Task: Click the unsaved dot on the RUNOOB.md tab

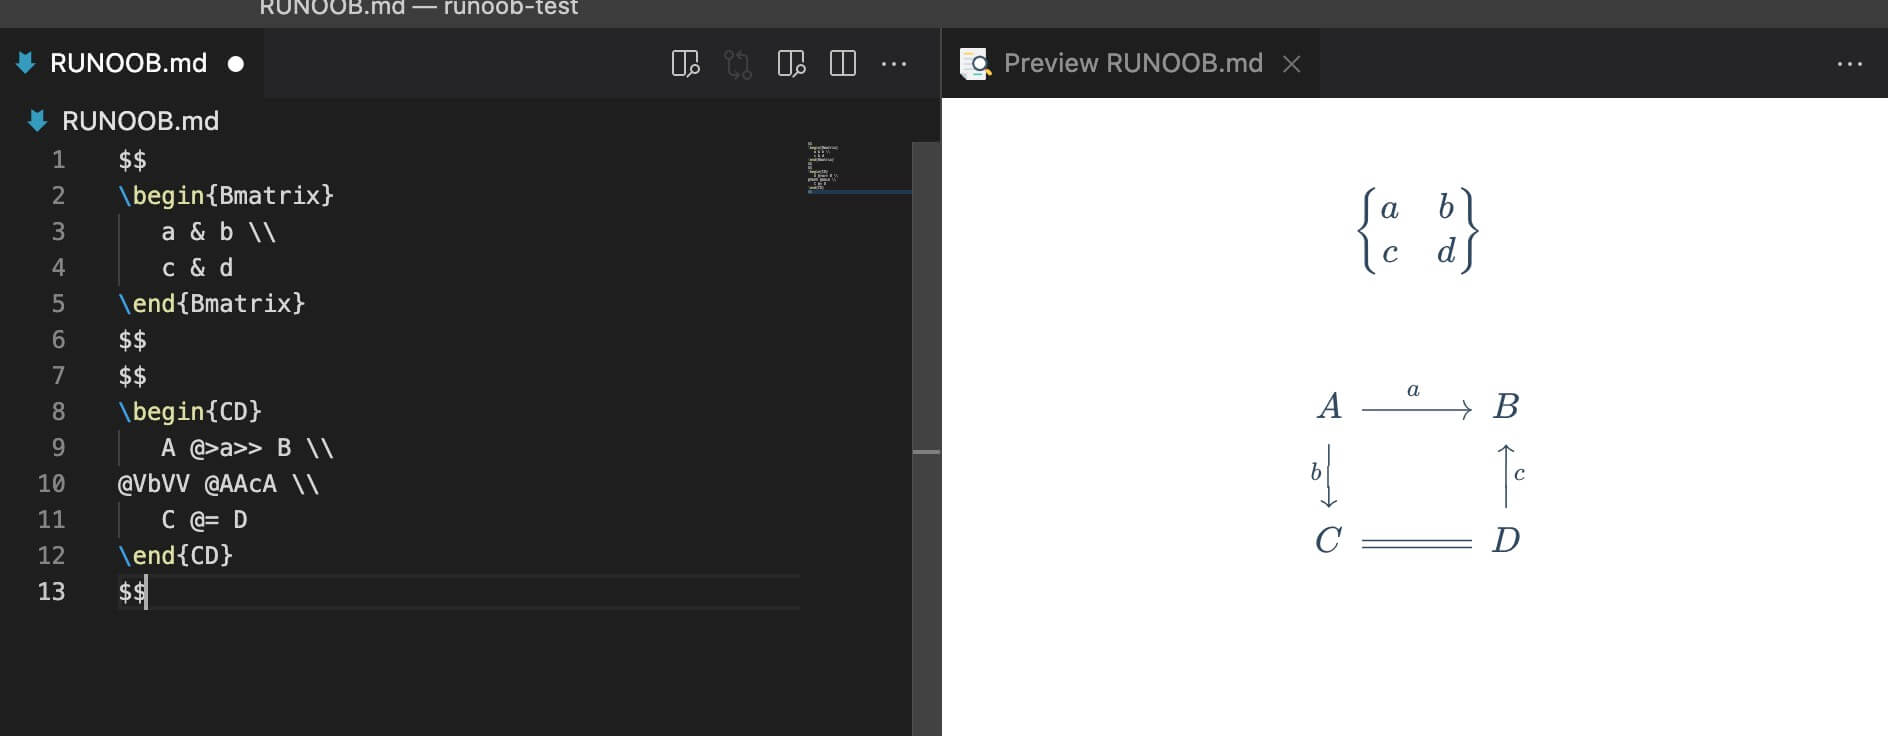Action: [236, 64]
